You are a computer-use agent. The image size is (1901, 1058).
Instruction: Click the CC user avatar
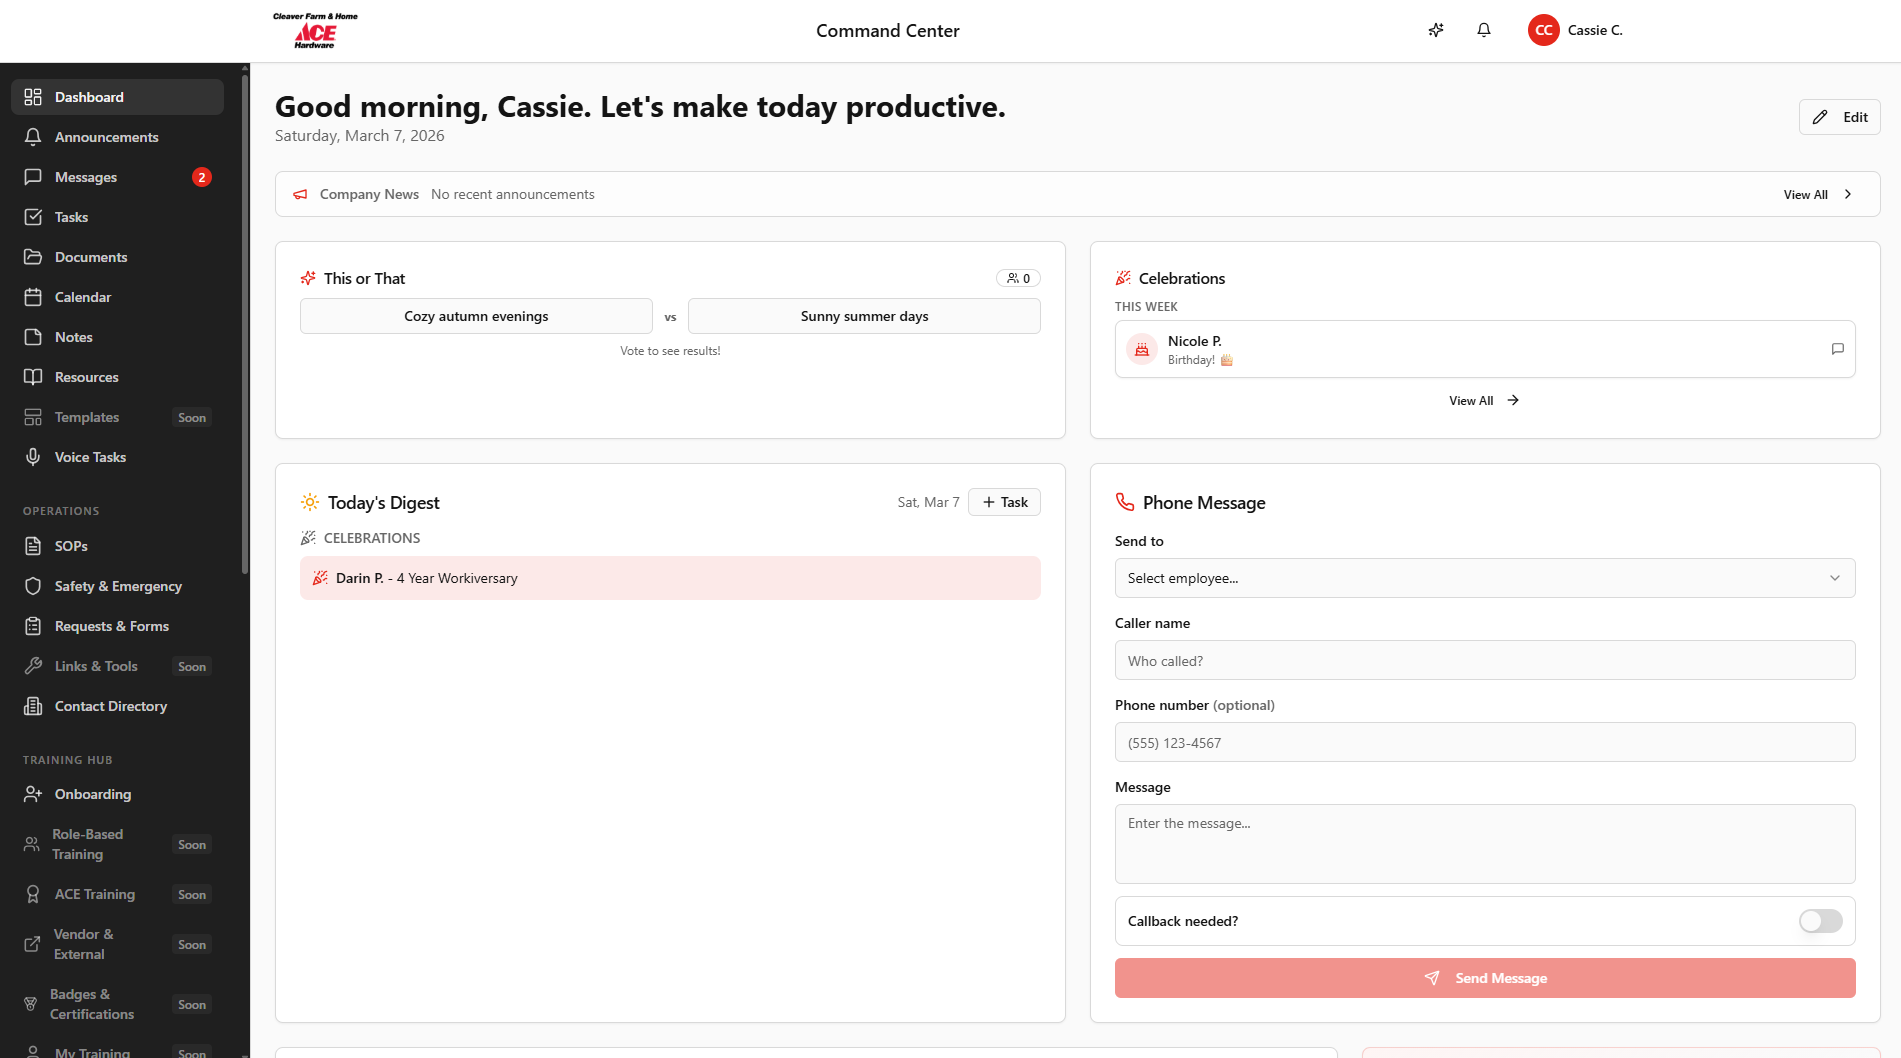click(1544, 30)
